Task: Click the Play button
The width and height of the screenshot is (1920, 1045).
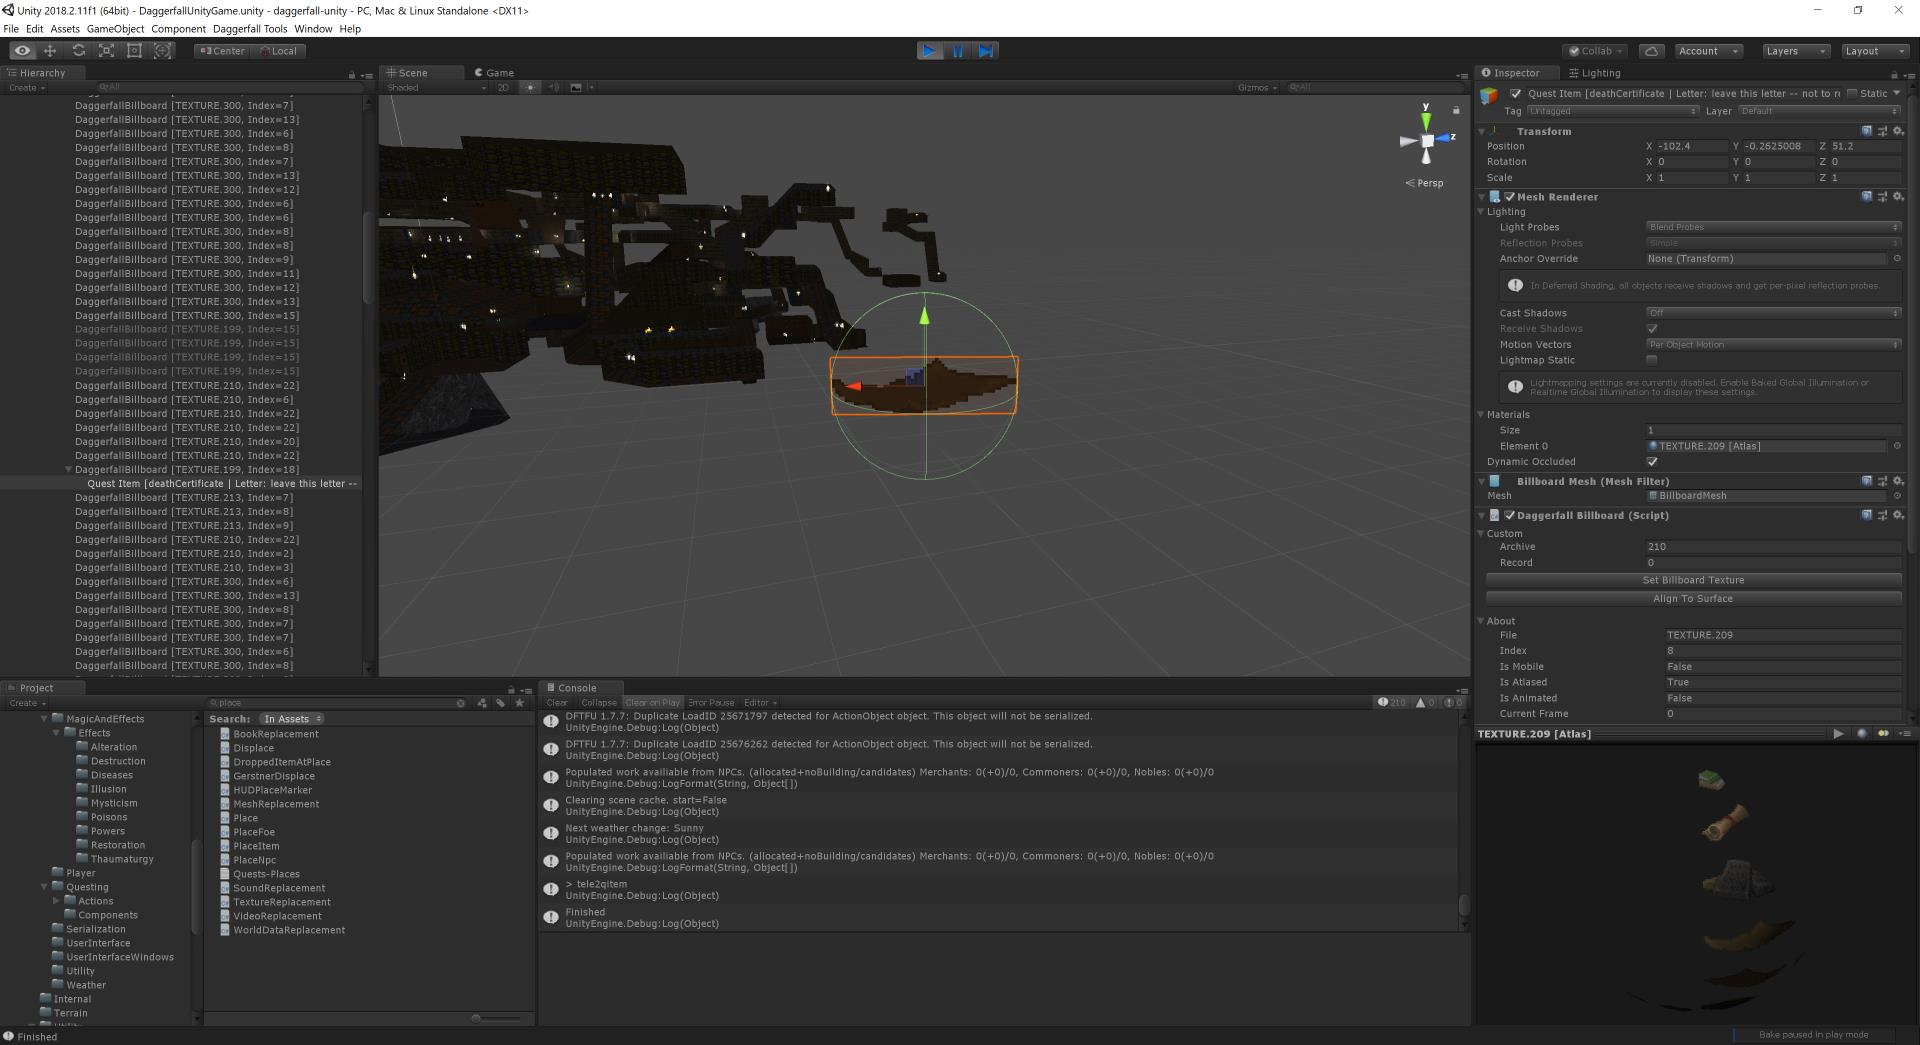Action: [x=930, y=51]
